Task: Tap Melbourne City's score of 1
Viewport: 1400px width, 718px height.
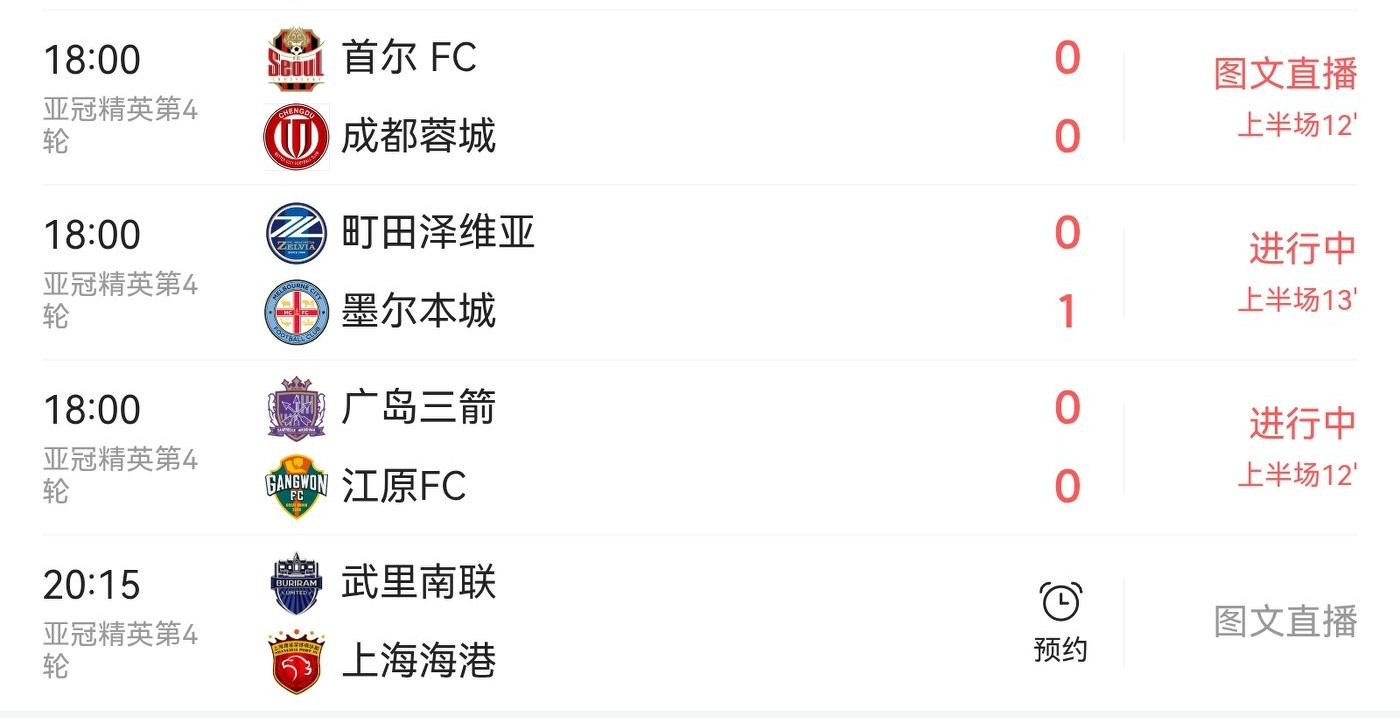Action: point(1067,312)
